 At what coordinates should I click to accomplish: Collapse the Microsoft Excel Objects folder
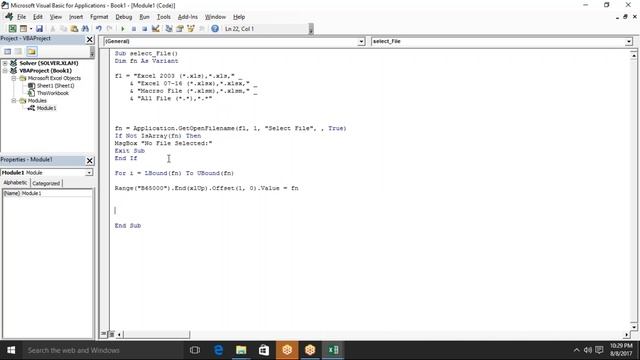tap(13, 78)
